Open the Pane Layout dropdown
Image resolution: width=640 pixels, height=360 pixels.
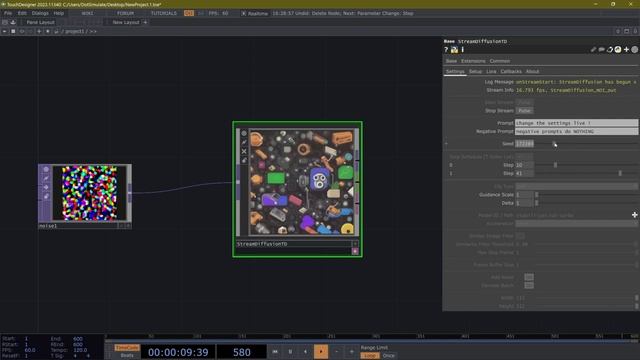coord(40,22)
